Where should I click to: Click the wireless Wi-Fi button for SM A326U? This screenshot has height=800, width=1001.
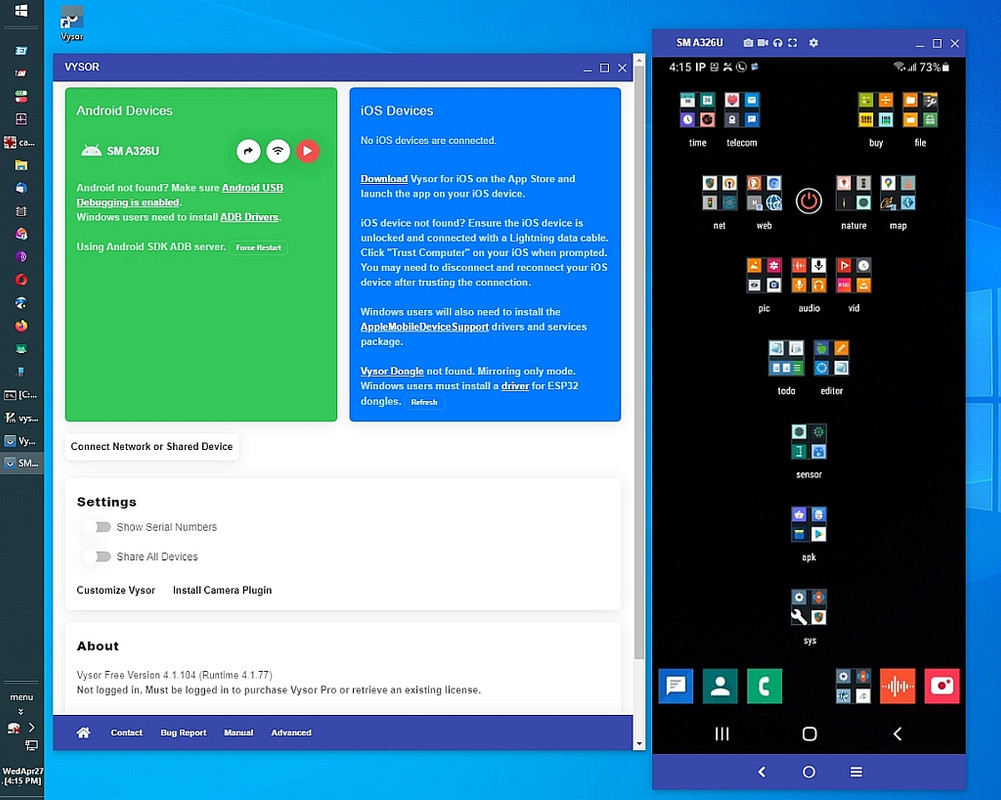point(278,151)
